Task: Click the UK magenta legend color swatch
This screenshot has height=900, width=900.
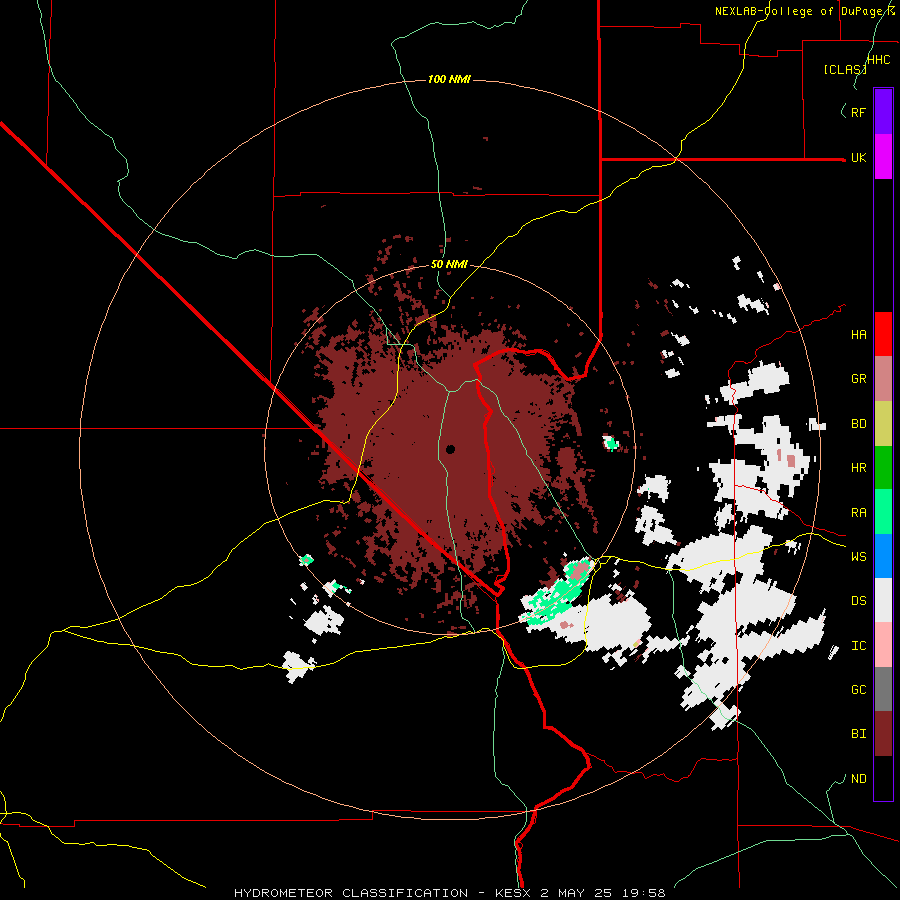Action: (883, 157)
